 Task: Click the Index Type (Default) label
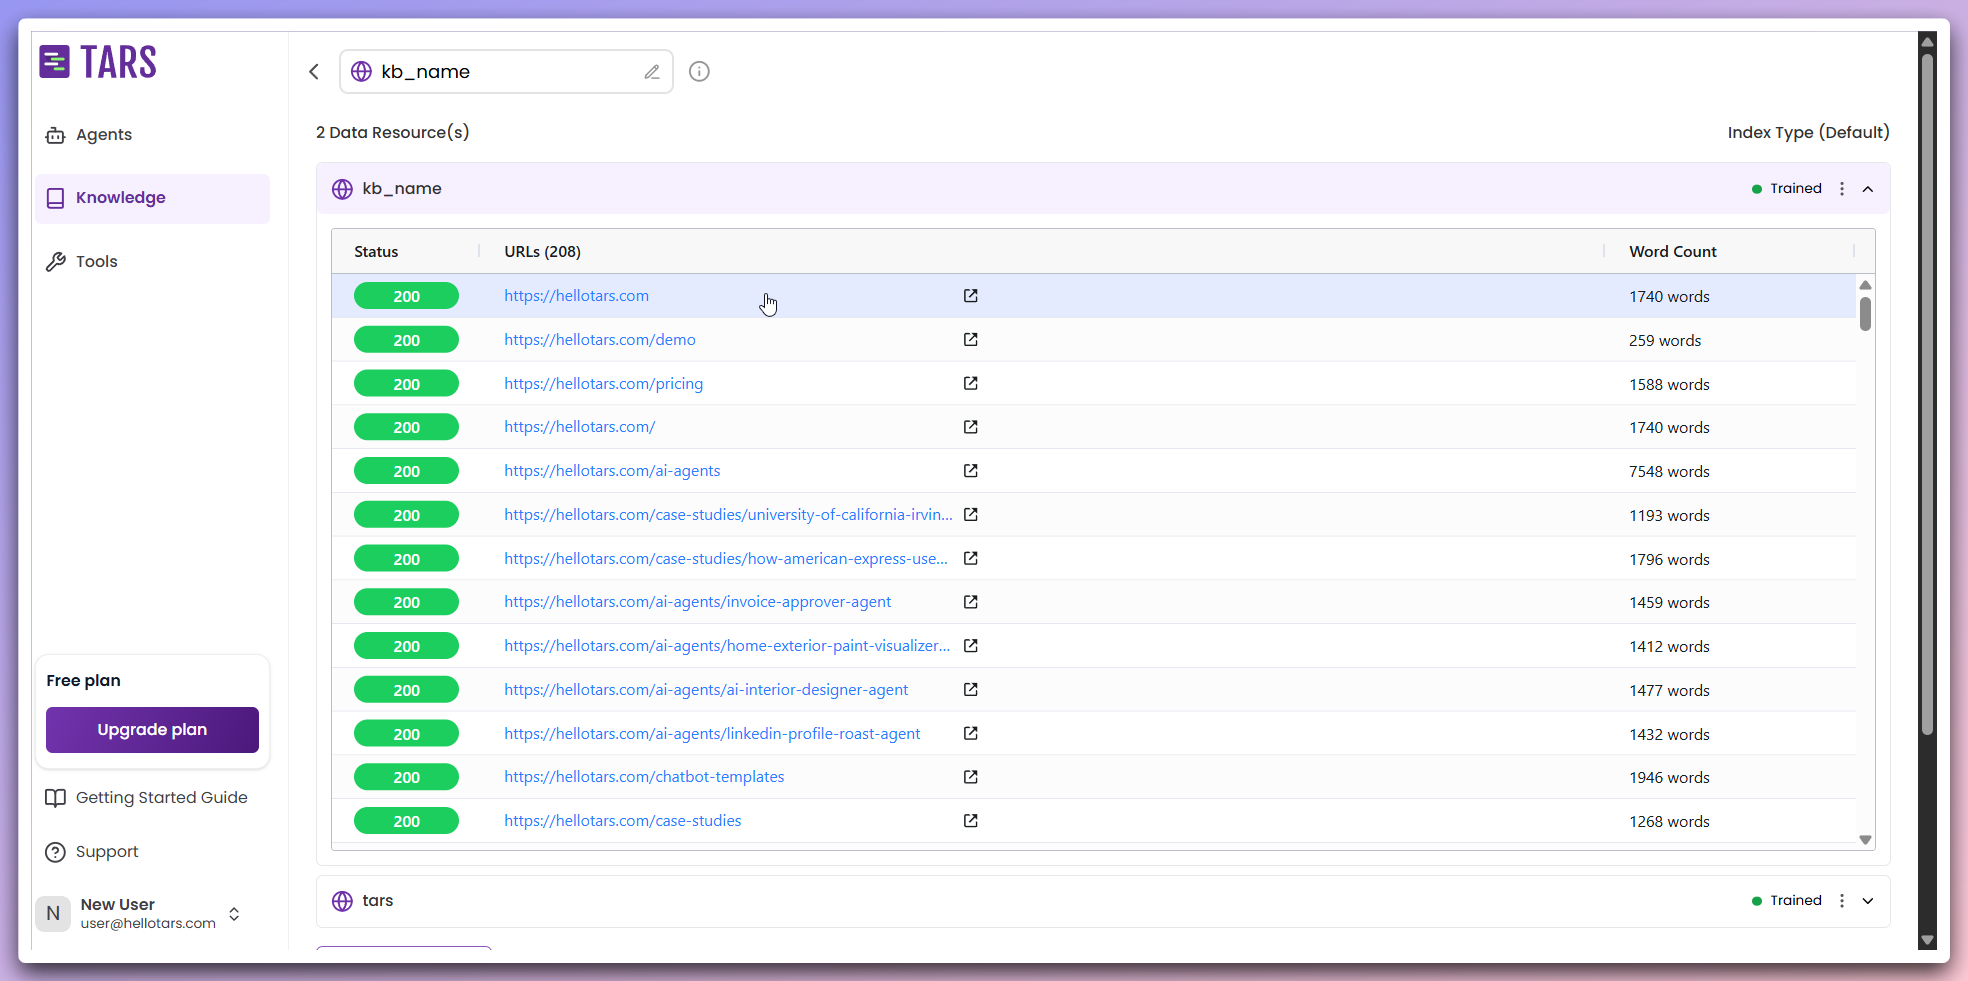1808,133
